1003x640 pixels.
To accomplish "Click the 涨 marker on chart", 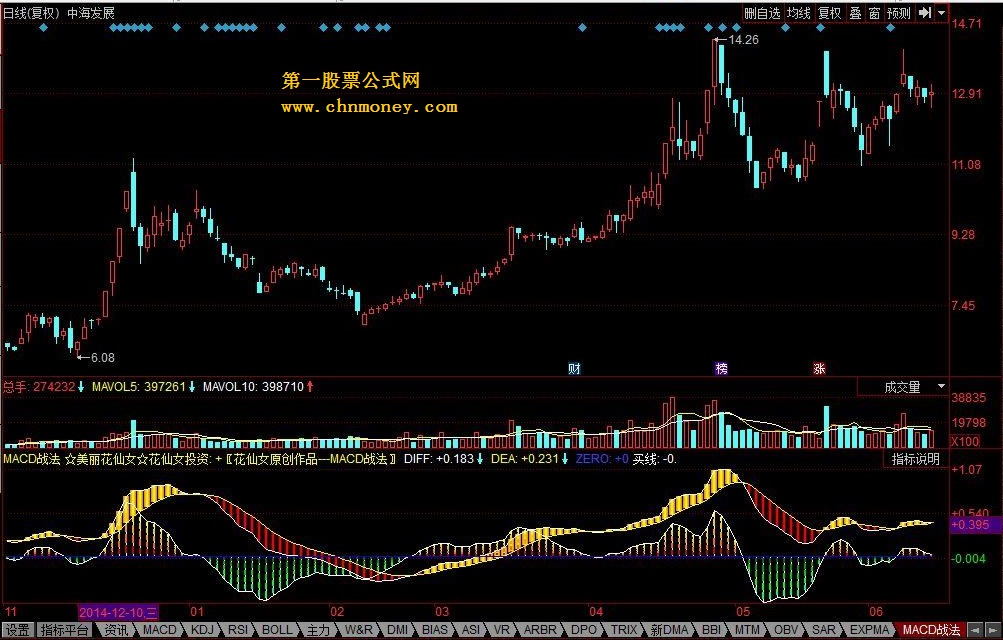I will 819,368.
